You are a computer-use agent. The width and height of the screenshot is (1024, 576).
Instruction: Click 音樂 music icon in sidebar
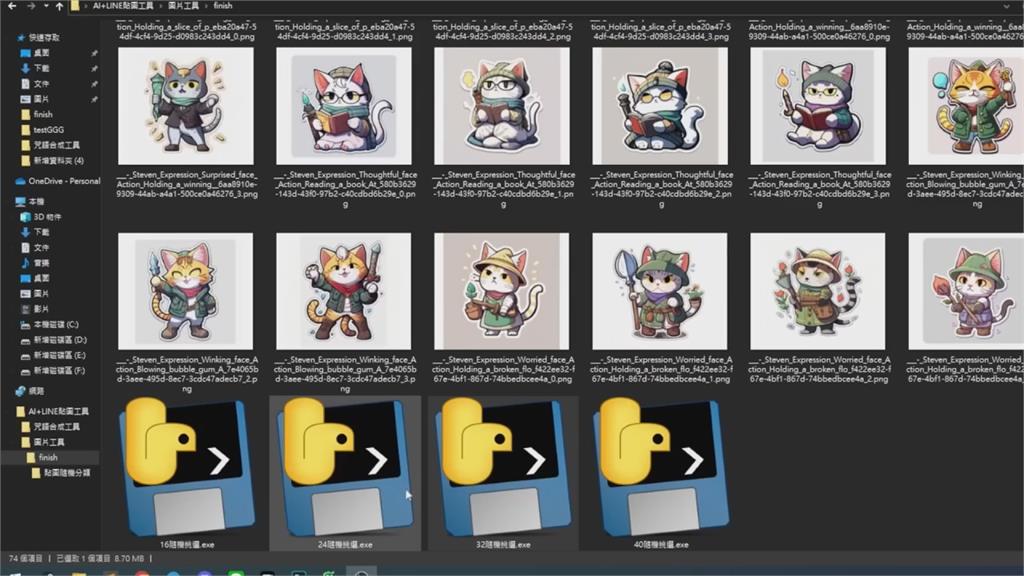click(x=41, y=263)
